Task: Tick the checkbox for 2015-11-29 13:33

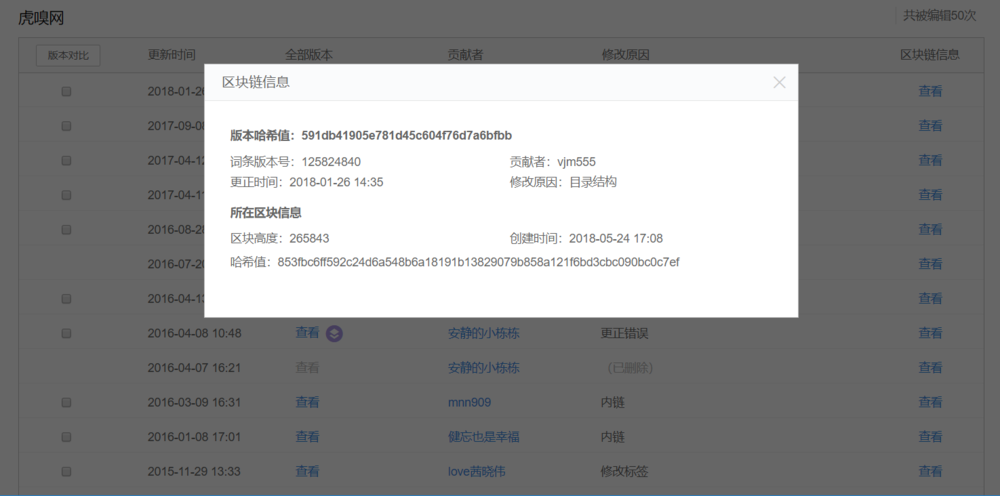Action: [66, 471]
